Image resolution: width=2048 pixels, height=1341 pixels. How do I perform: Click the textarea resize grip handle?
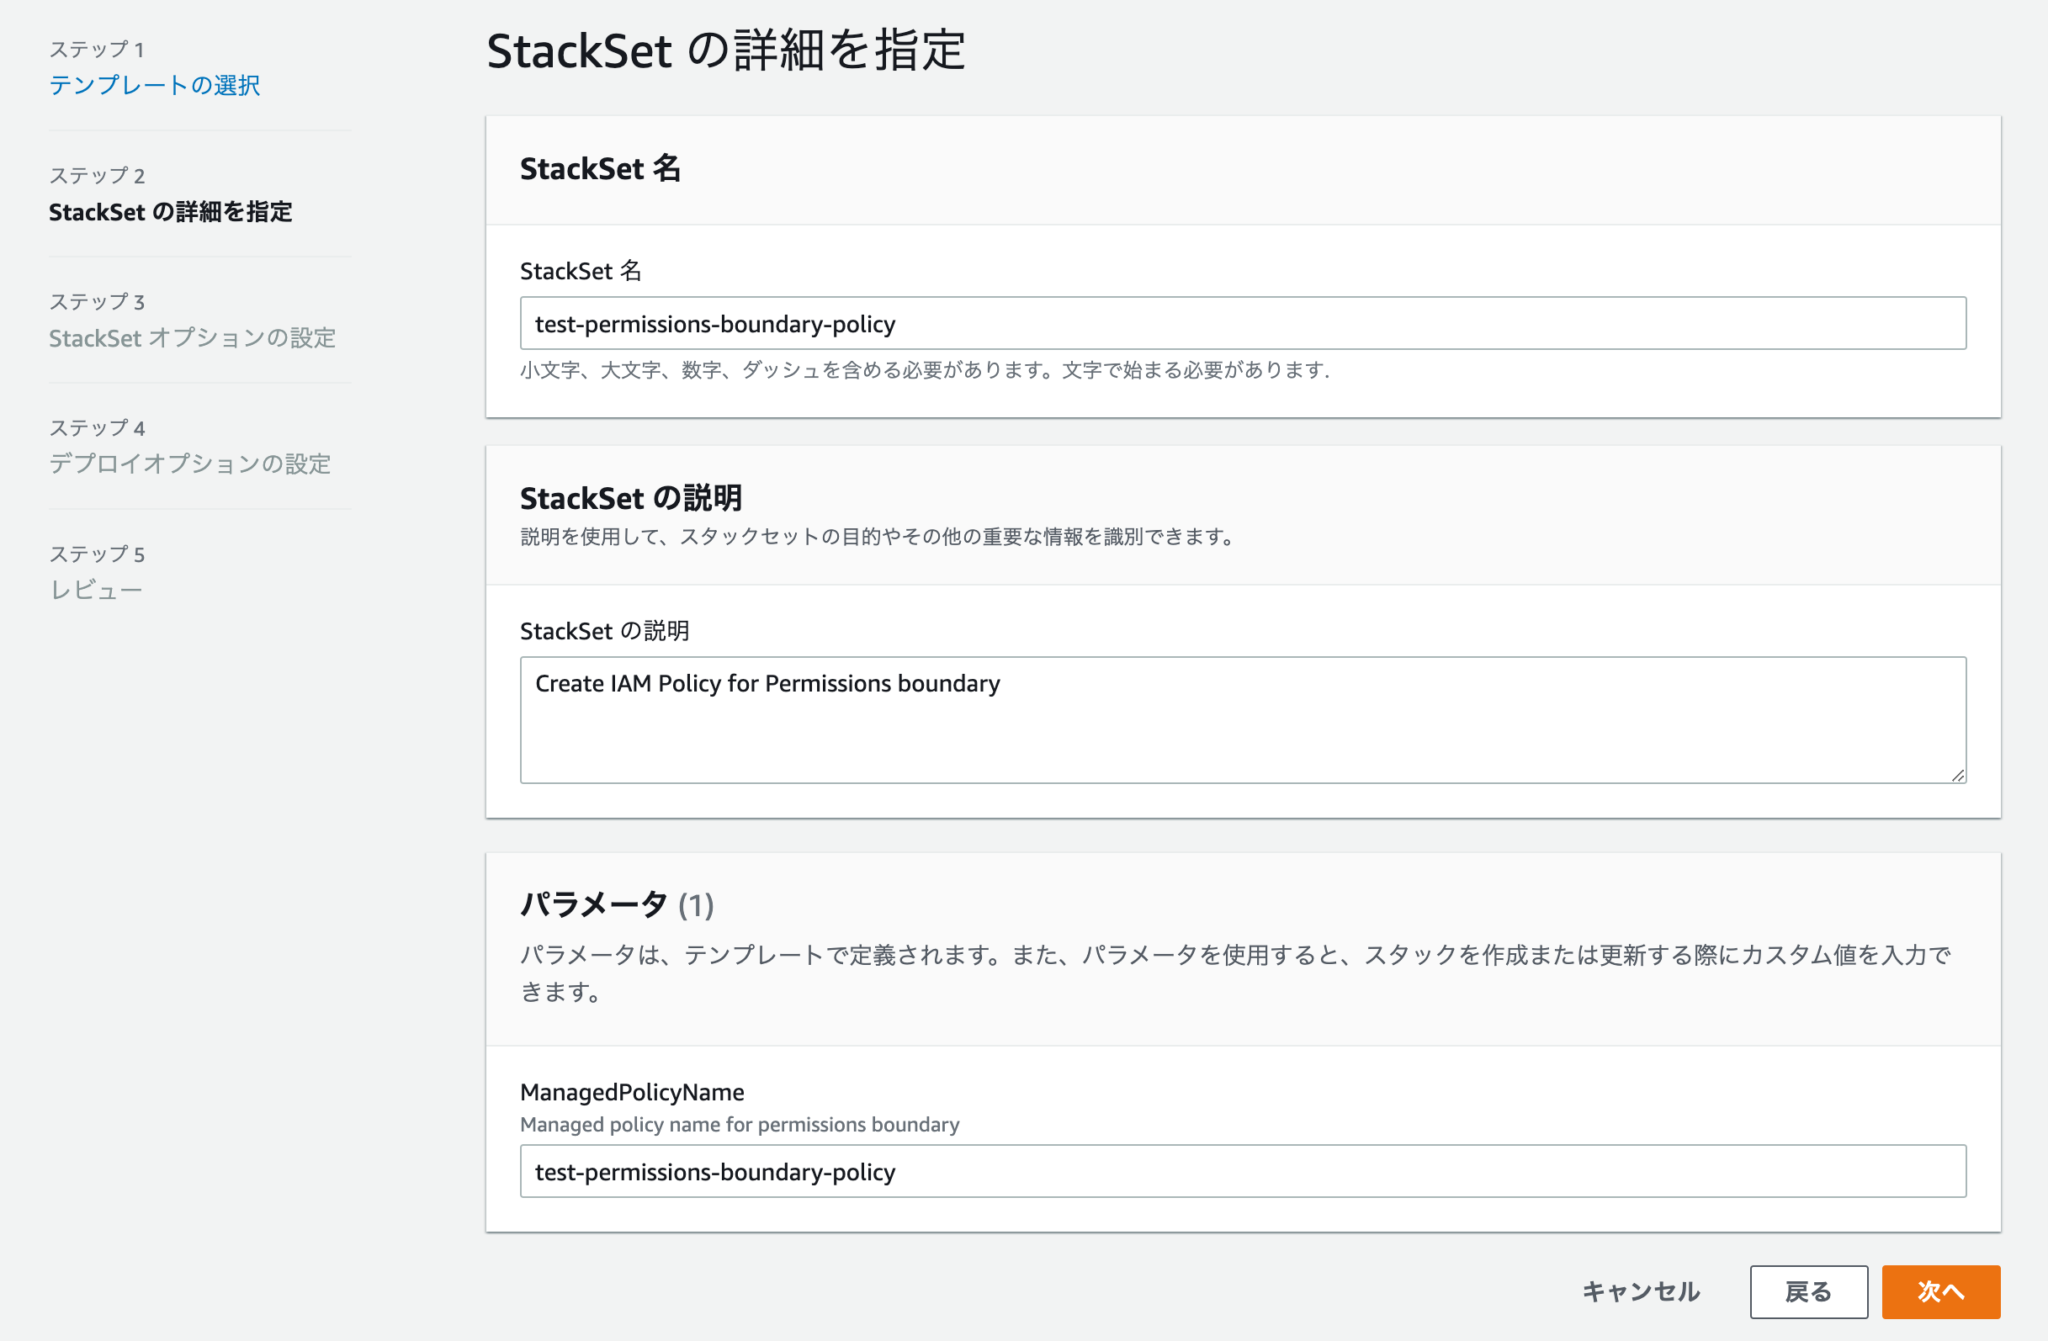1957,774
